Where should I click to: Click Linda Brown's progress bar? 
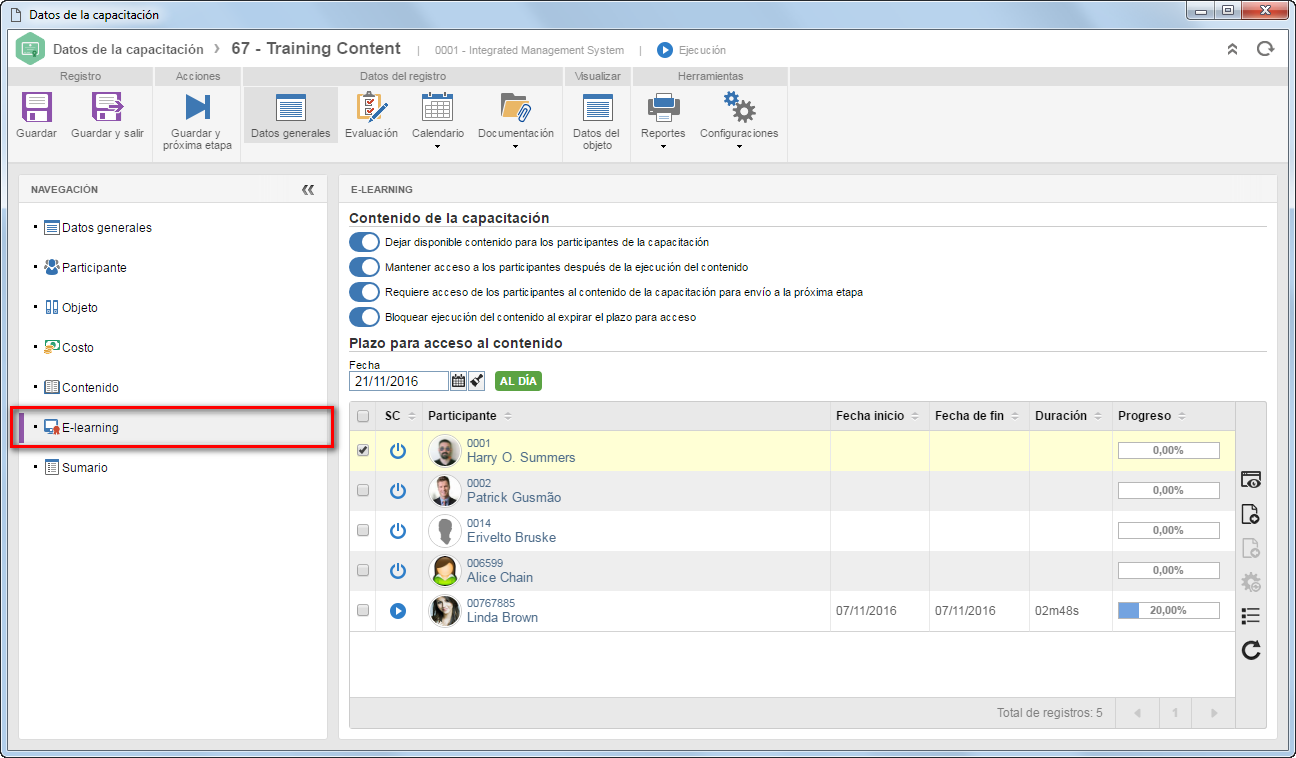1168,610
